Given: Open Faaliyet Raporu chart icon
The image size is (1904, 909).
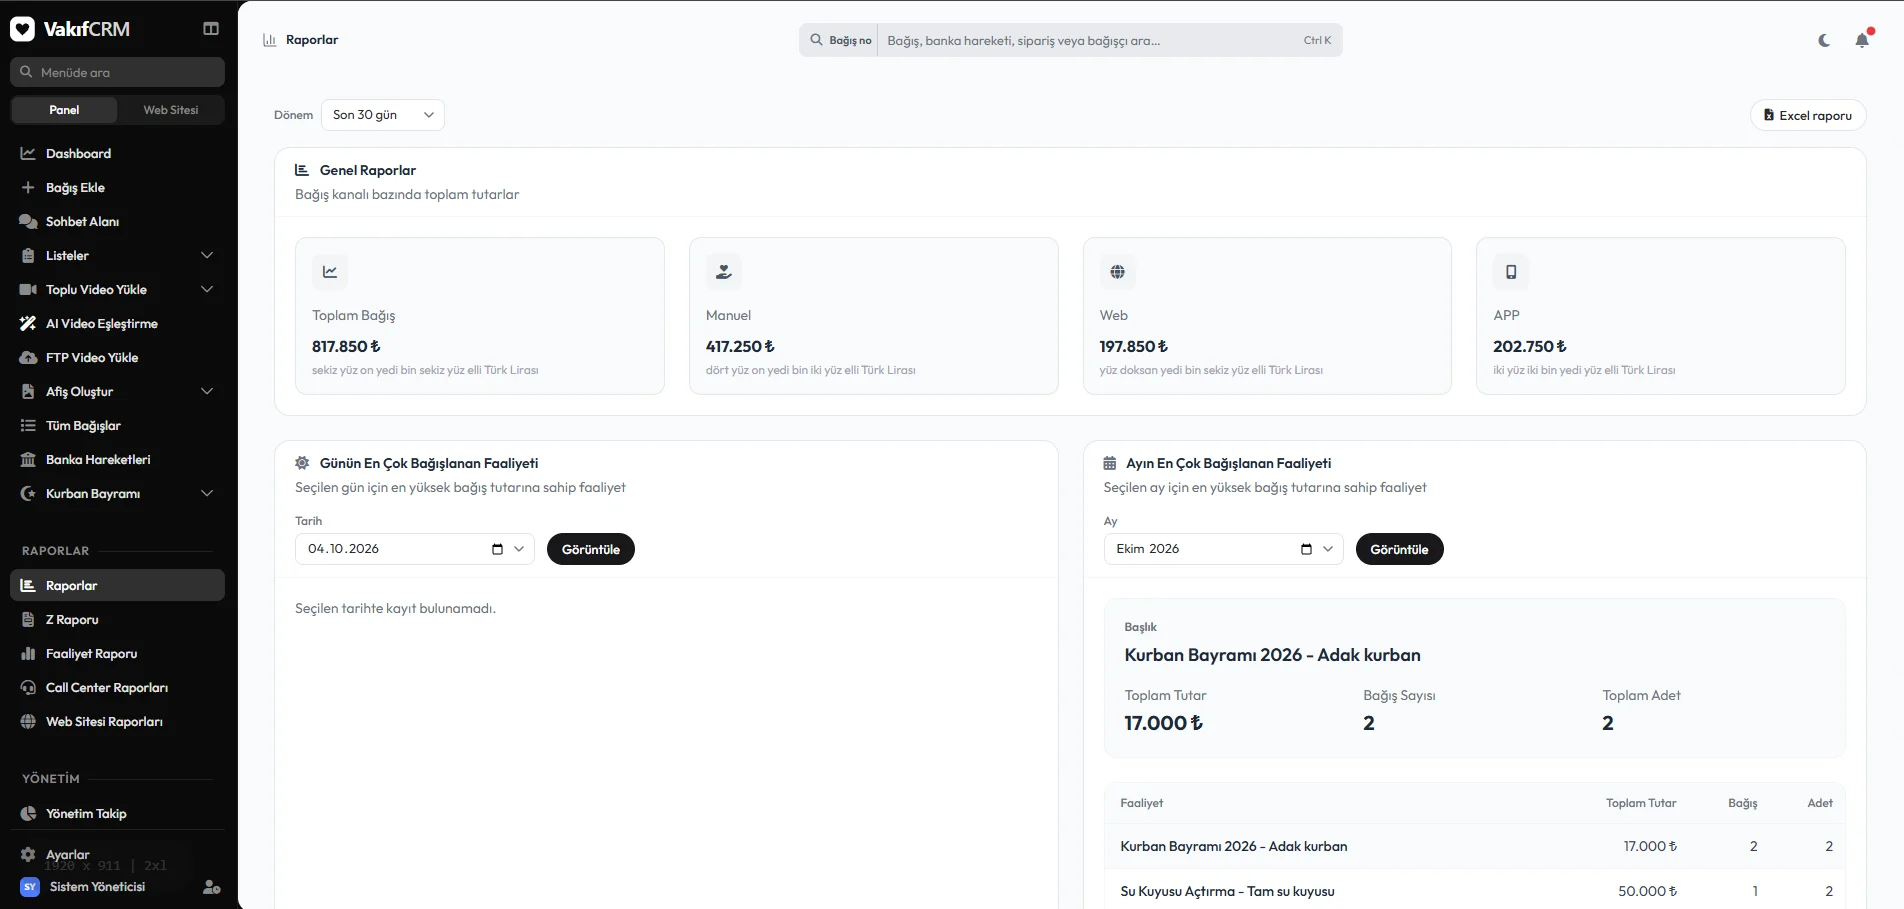Looking at the screenshot, I should pos(28,653).
